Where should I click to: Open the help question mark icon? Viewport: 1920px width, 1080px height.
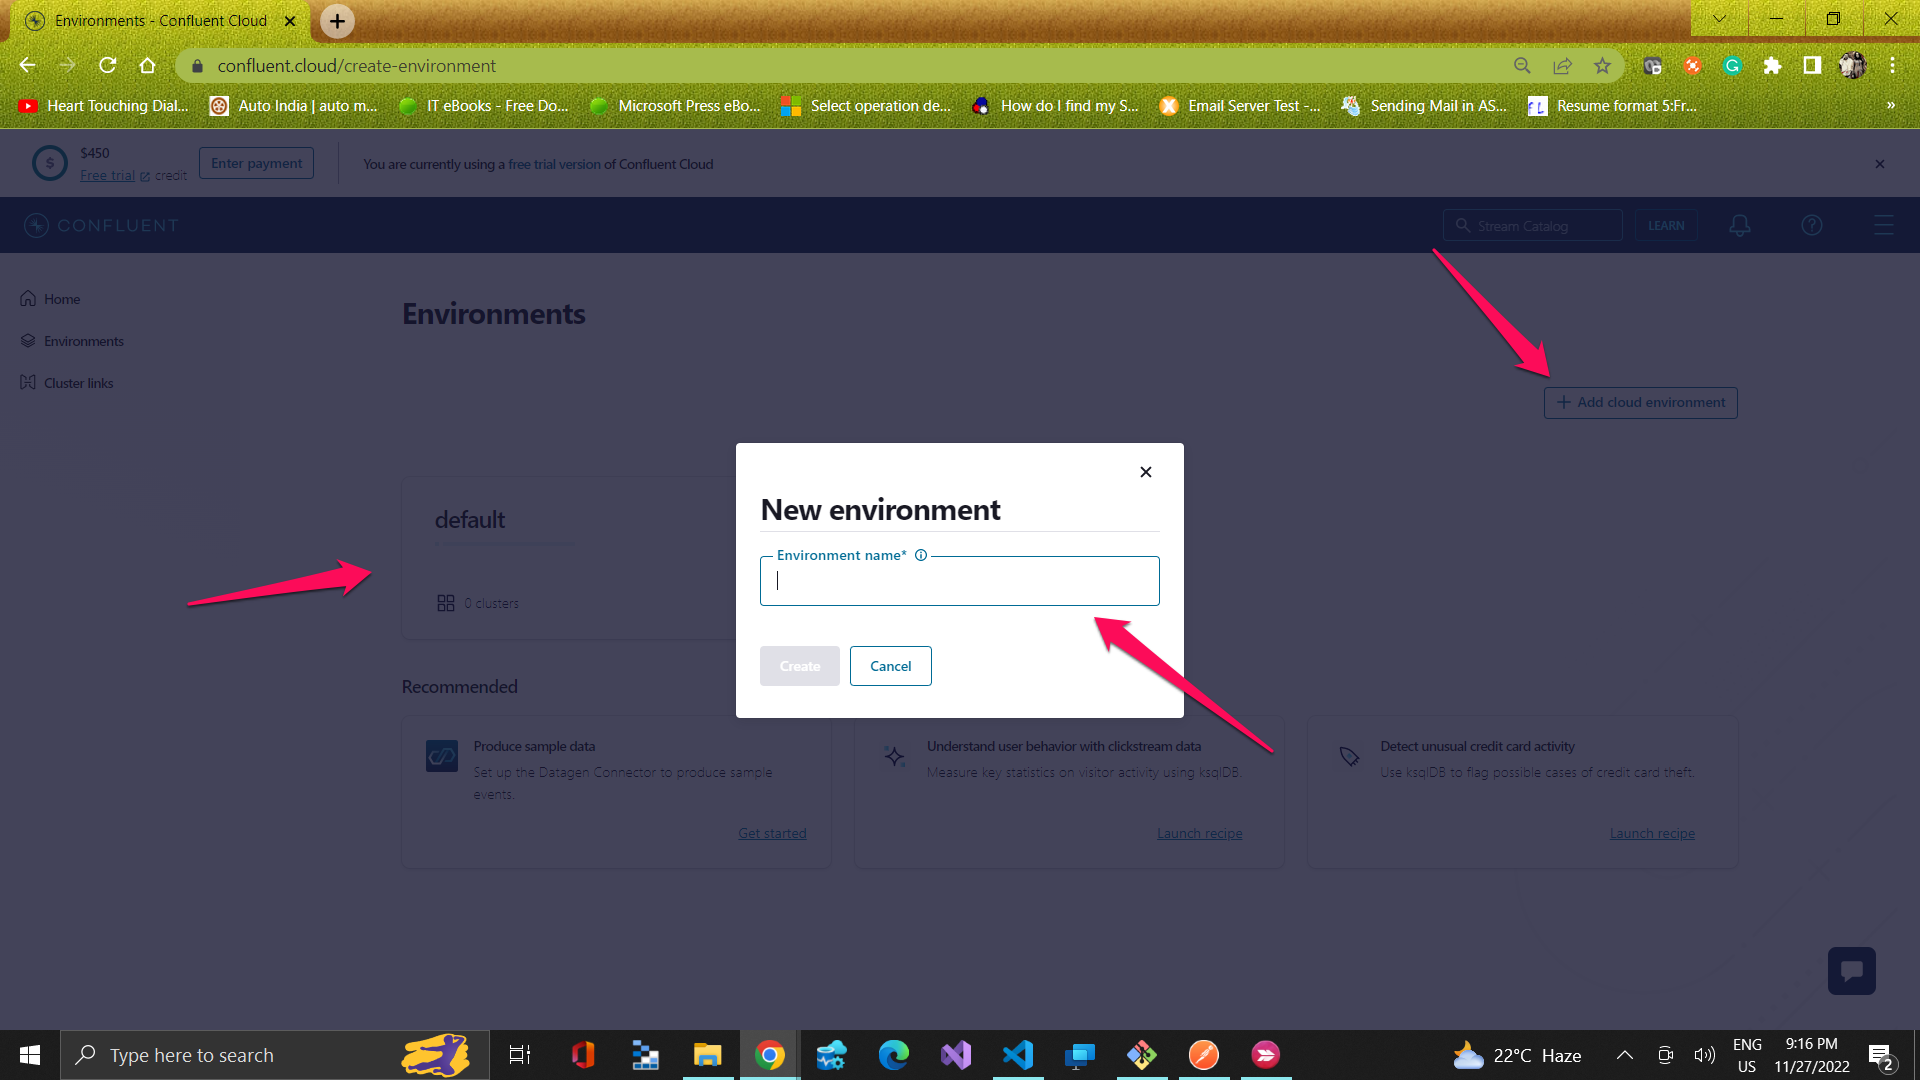pyautogui.click(x=1812, y=225)
